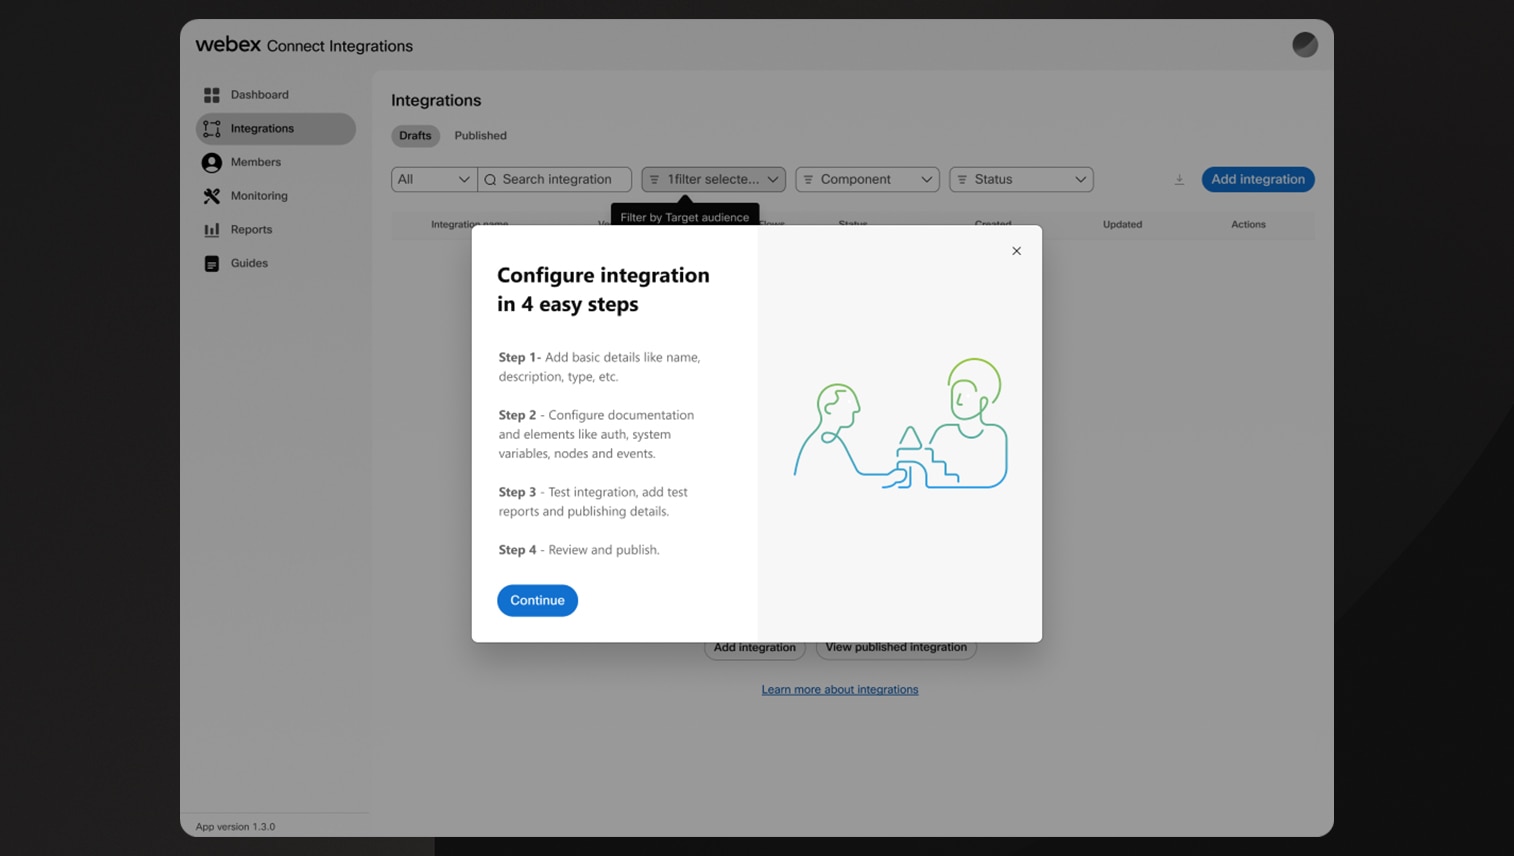Click the Dashboard grid icon in sidebar
1514x856 pixels.
211,95
